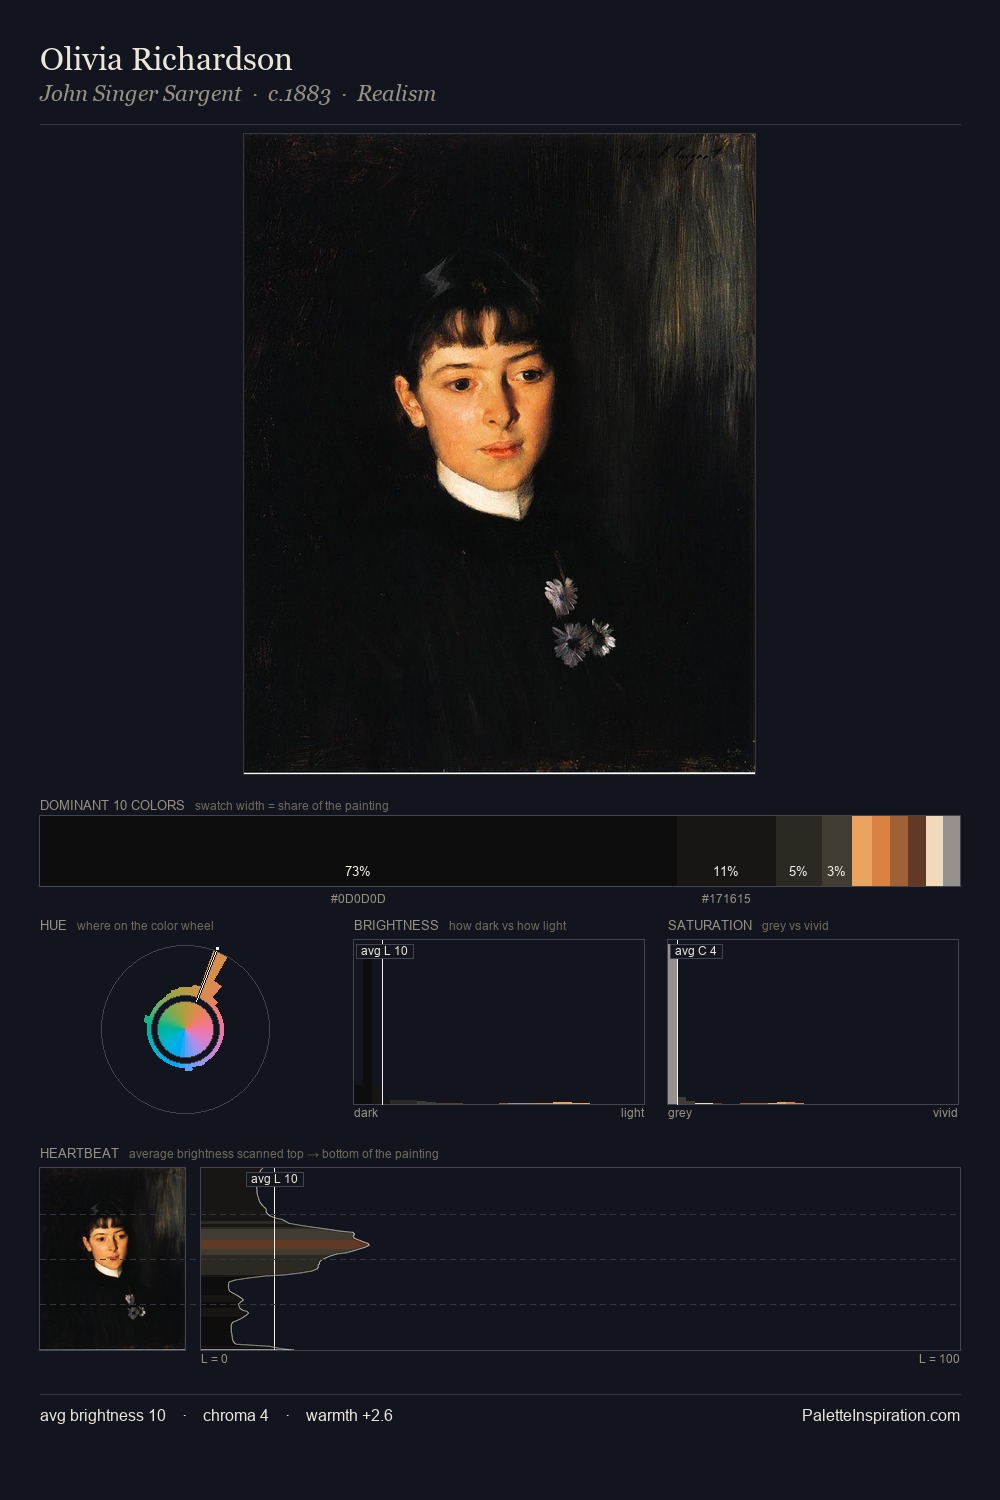This screenshot has height=1500, width=1000.
Task: Click the BRIGHTNESS section heading
Action: [396, 925]
